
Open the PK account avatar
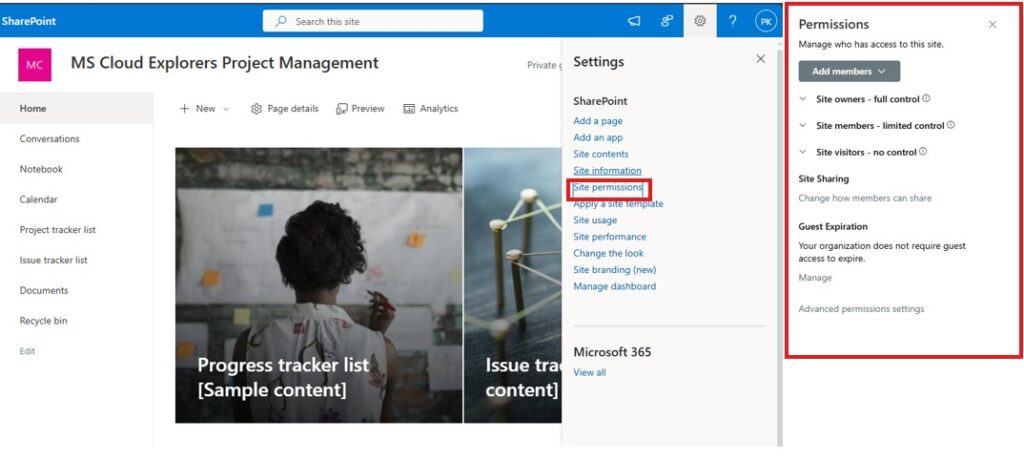pos(765,21)
